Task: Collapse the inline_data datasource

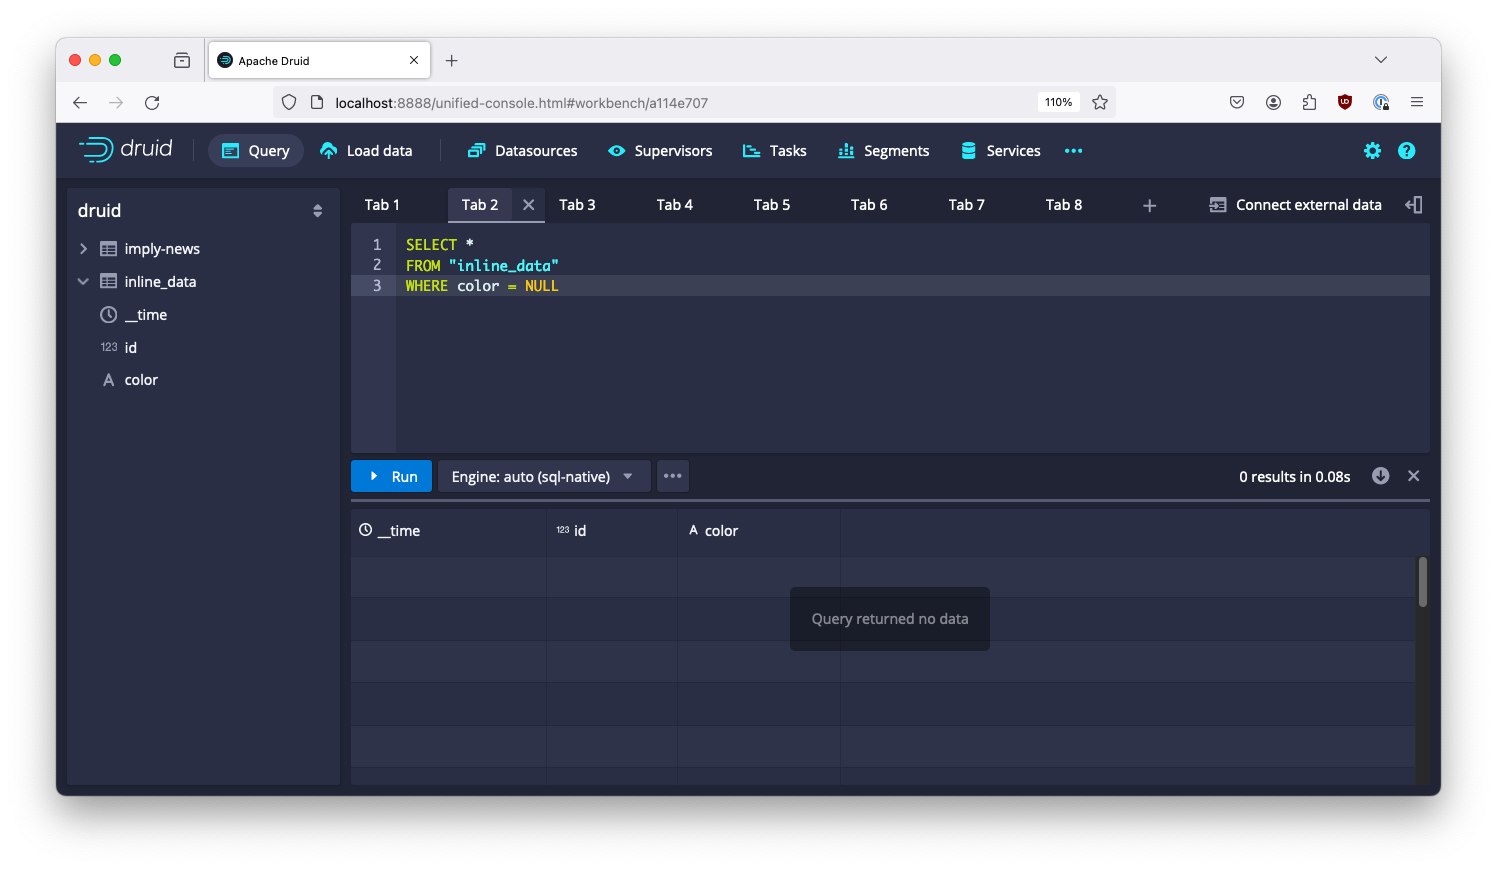Action: tap(84, 282)
